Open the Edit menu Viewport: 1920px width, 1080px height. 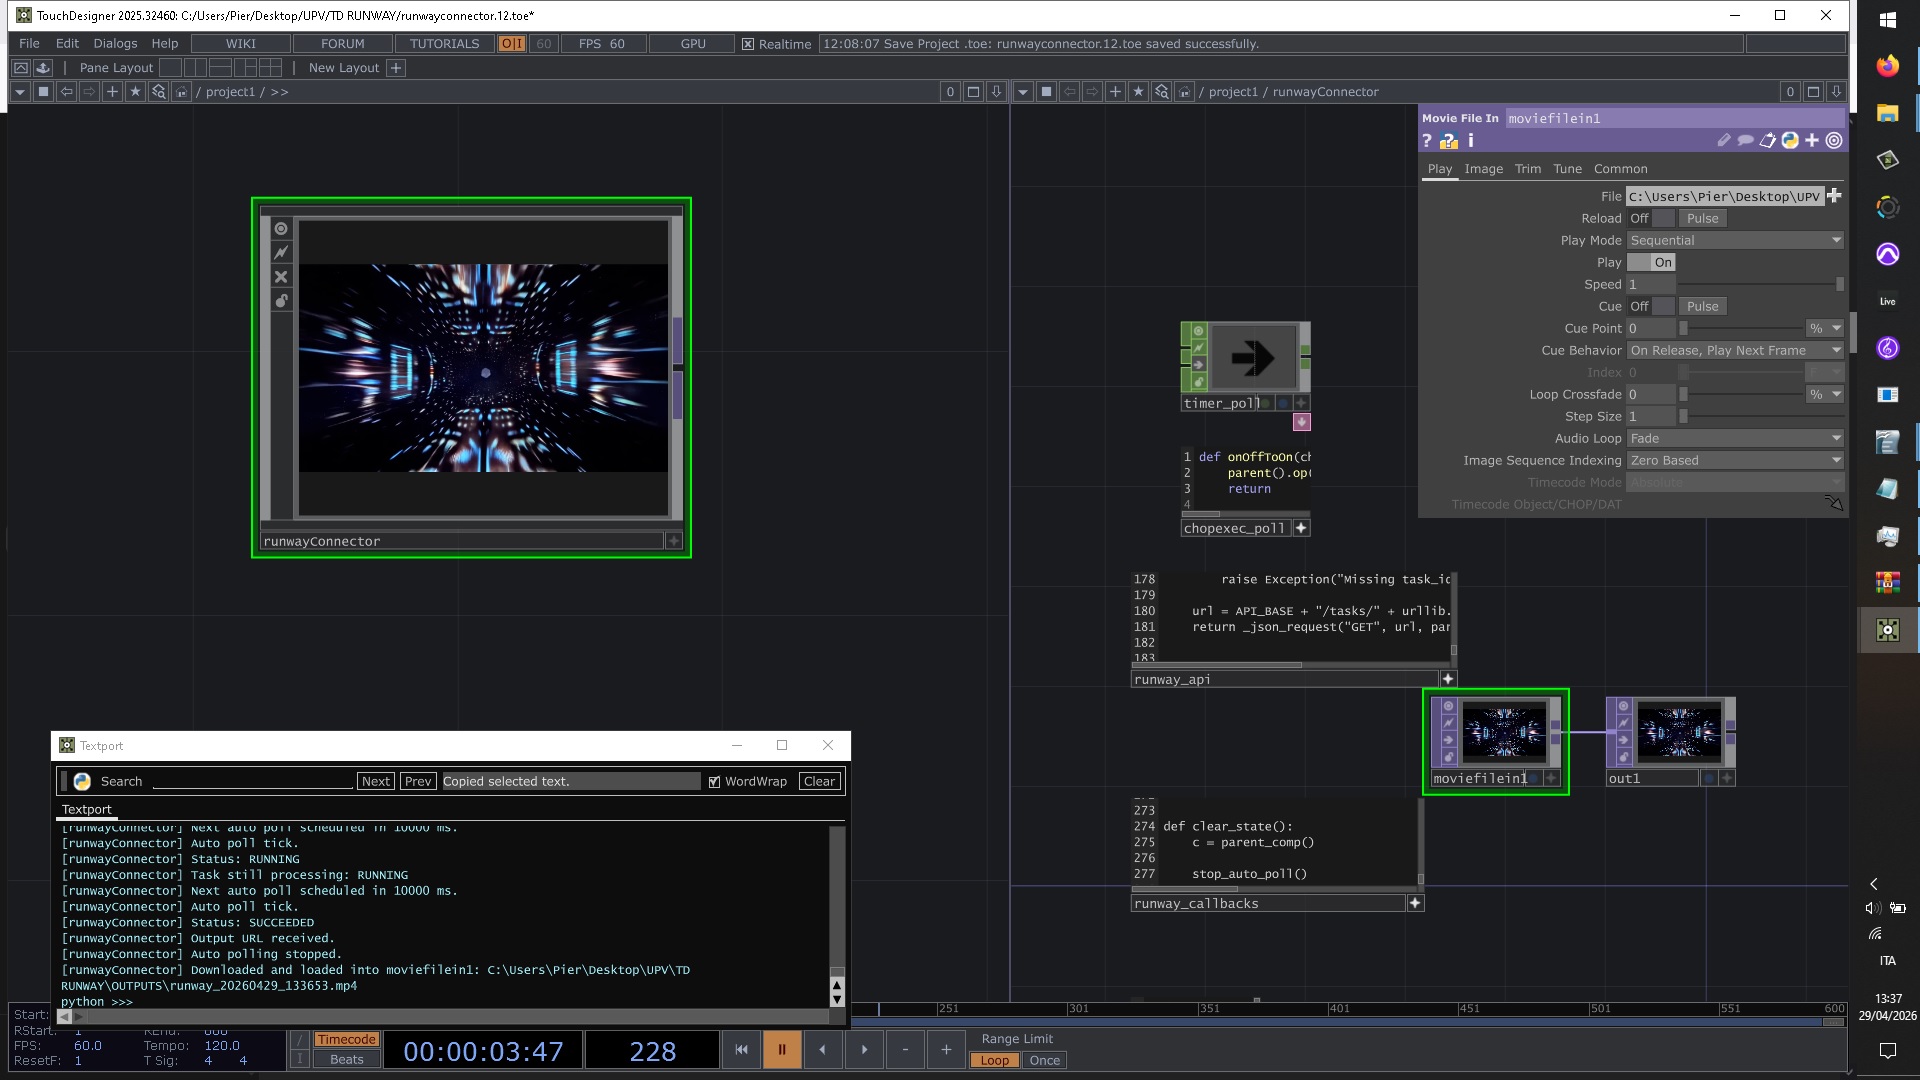click(67, 44)
